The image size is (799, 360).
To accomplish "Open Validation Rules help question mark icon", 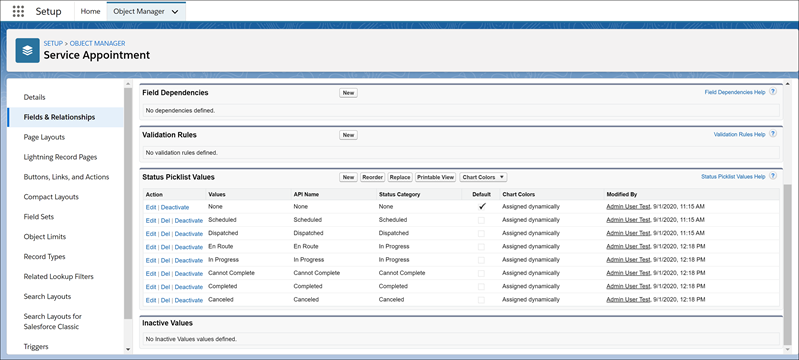I will pyautogui.click(x=773, y=134).
